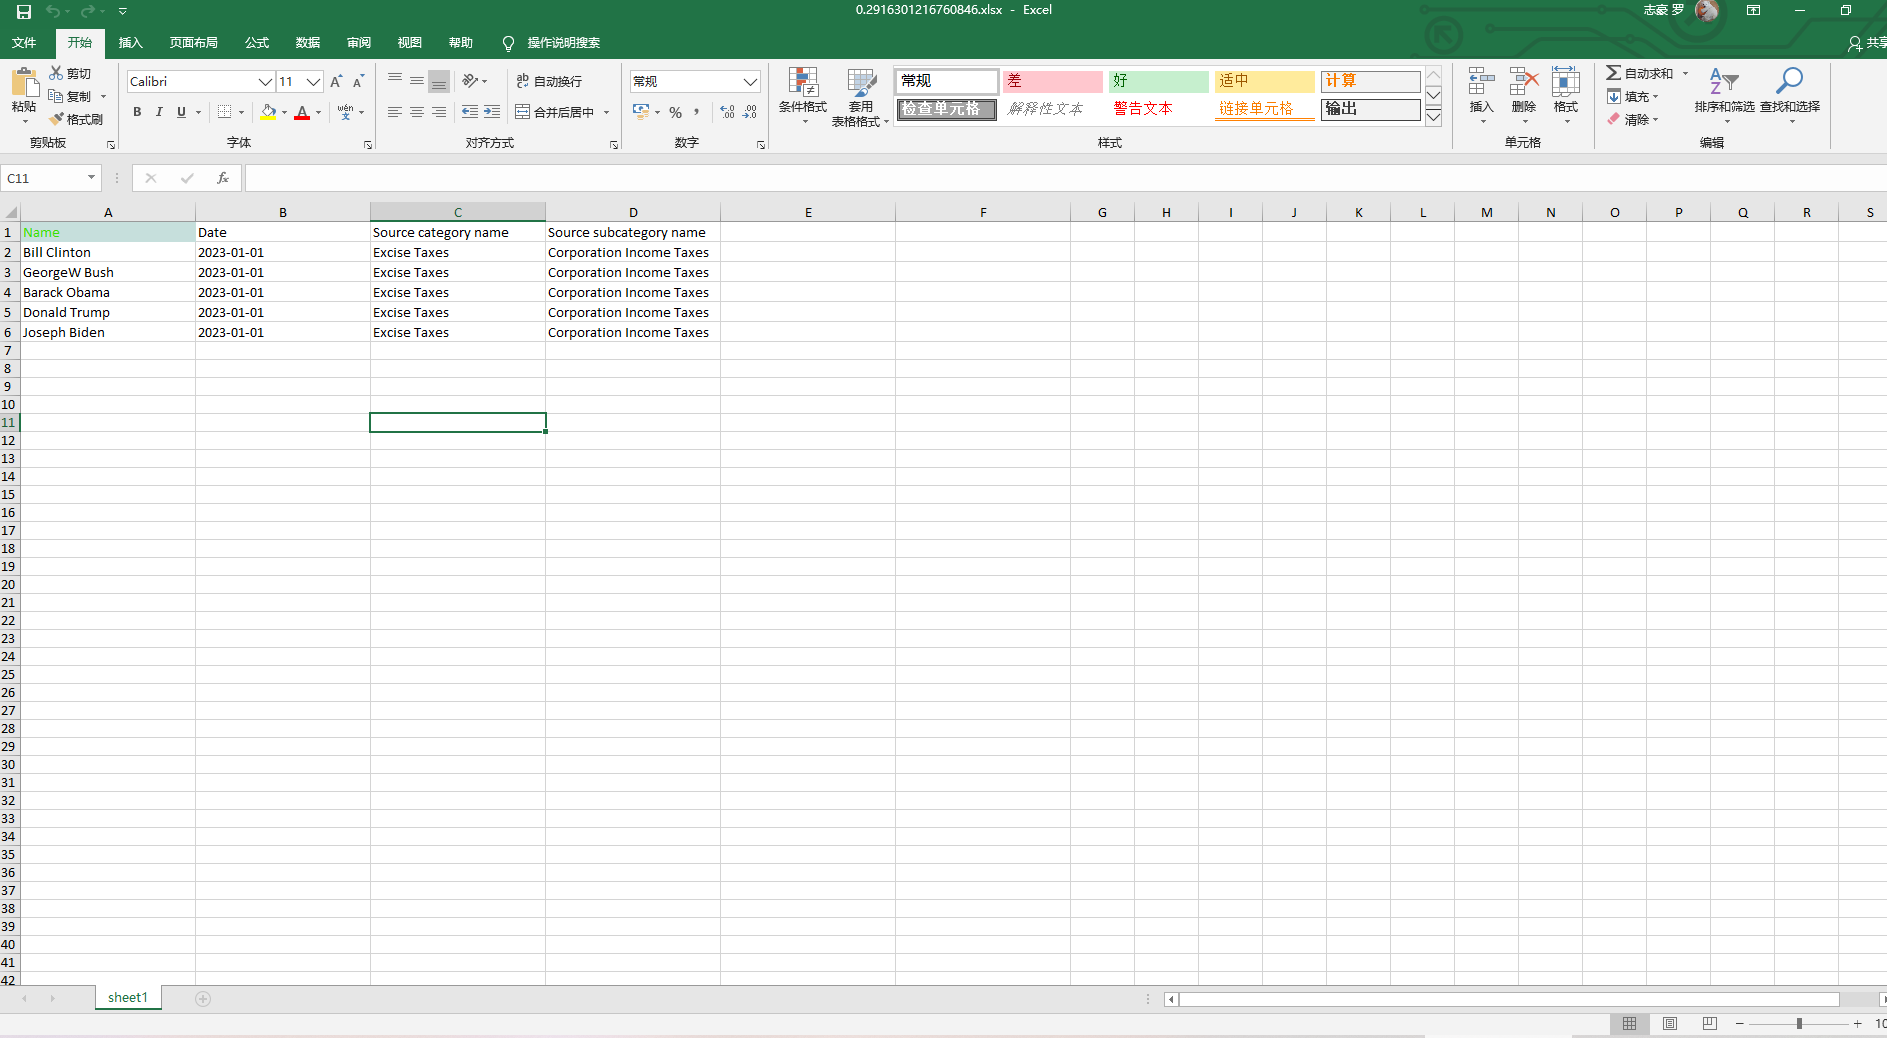Switch to the 页面布局 (Page Layout) tab
Viewport: 1887px width, 1038px height.
pyautogui.click(x=194, y=43)
